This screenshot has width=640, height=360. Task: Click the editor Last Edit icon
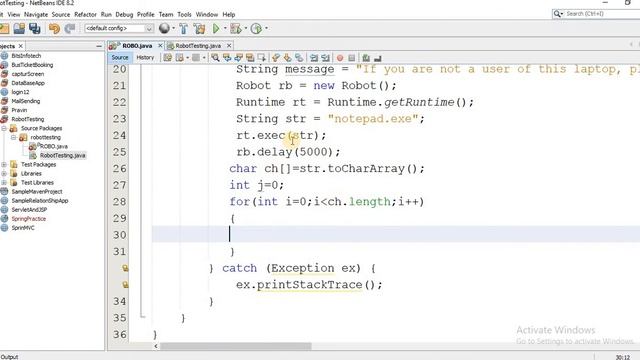click(x=168, y=58)
